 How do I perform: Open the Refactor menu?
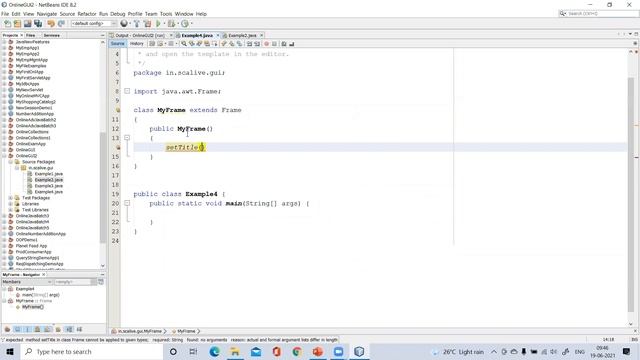click(x=87, y=14)
